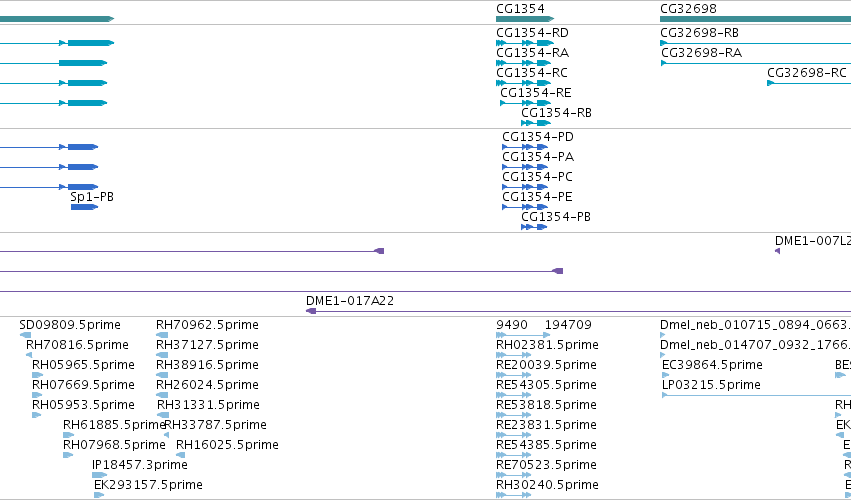Select EST RE20039.5prime
851x500 pixels.
[x=513, y=375]
